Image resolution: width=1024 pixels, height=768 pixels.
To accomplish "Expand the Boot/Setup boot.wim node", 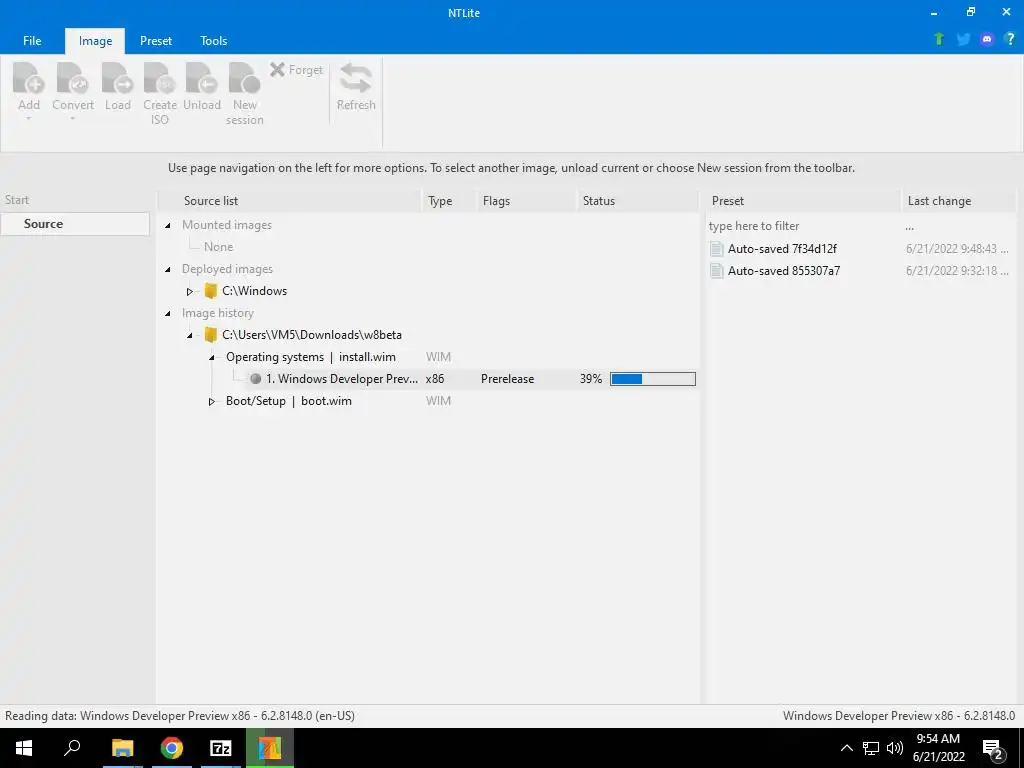I will point(212,402).
